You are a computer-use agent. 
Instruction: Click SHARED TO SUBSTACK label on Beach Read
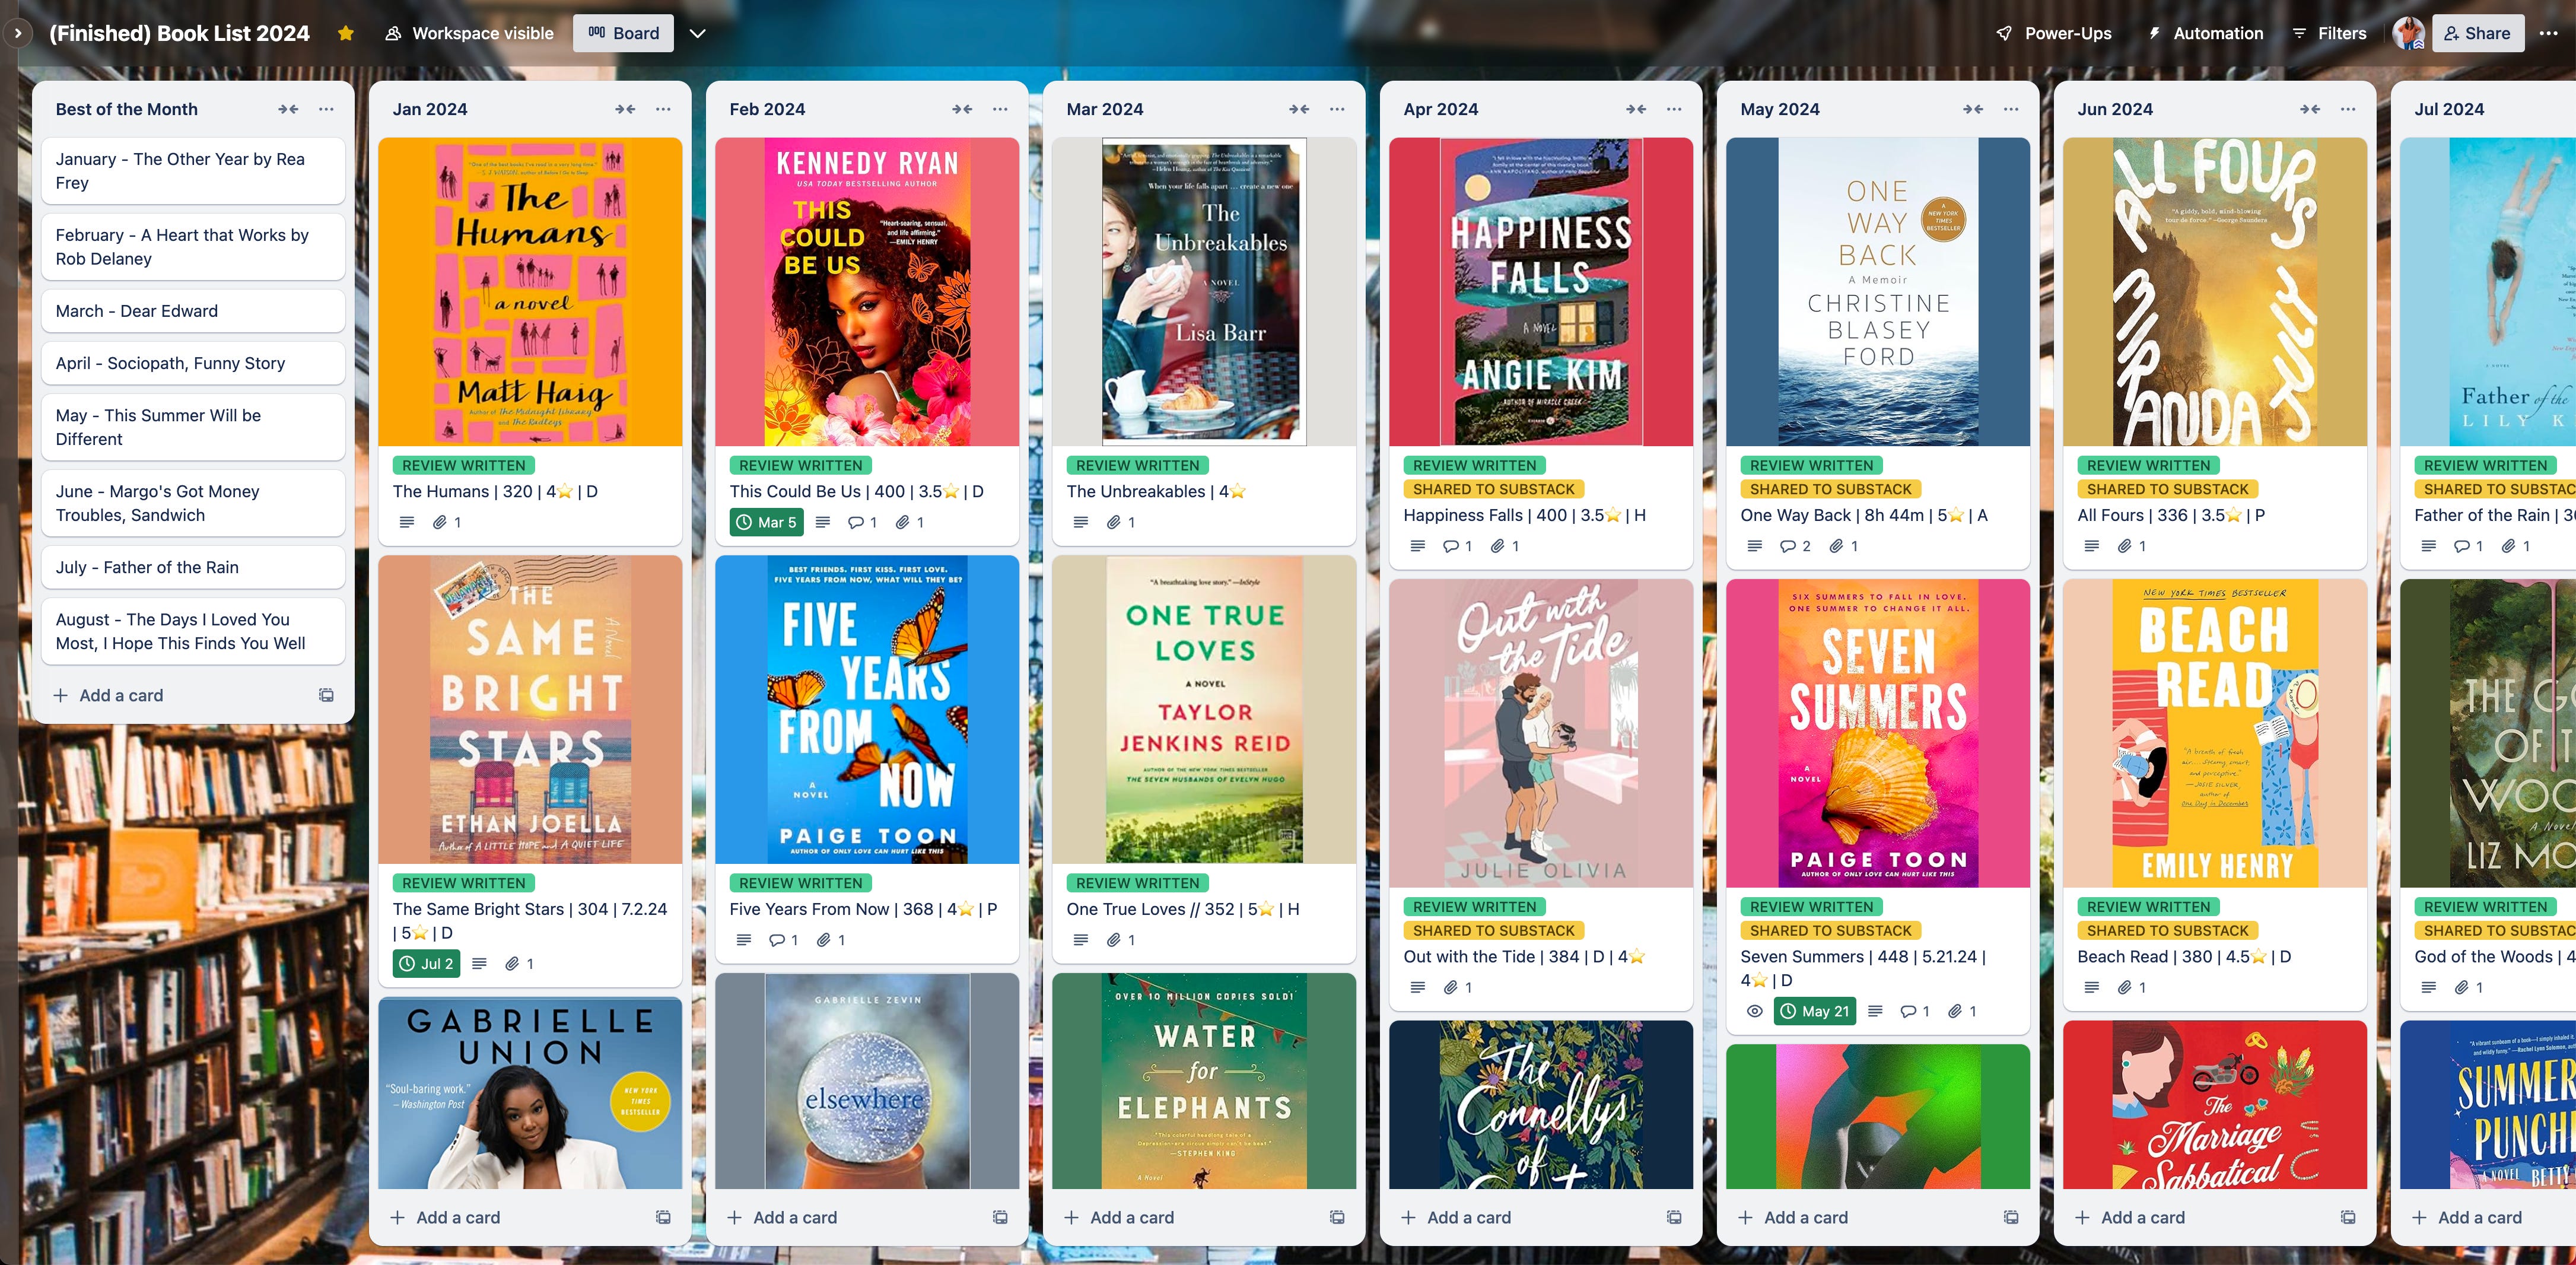point(2168,930)
